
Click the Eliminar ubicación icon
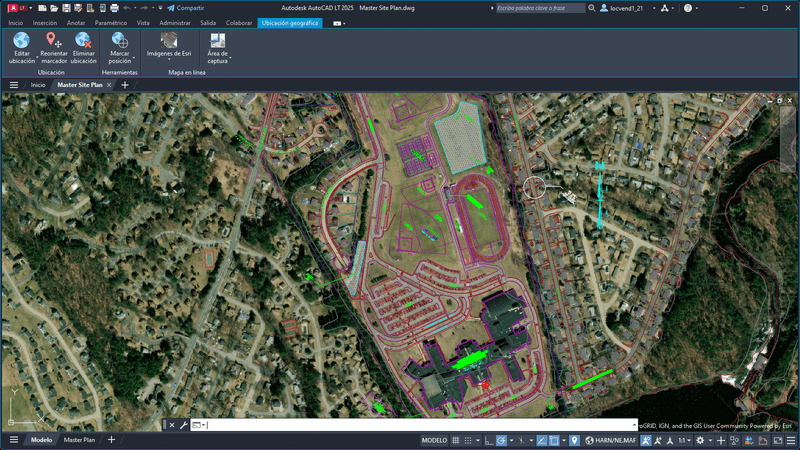click(83, 40)
